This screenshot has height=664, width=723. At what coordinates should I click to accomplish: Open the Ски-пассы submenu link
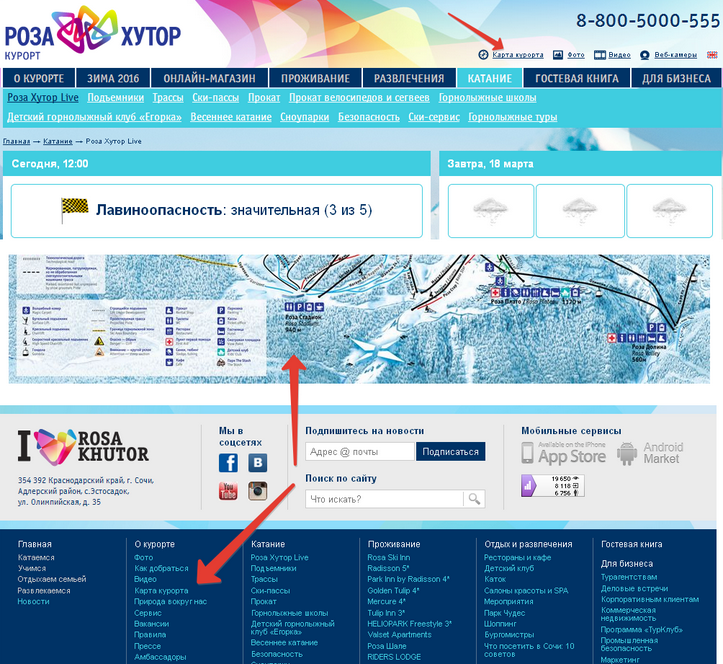click(215, 98)
